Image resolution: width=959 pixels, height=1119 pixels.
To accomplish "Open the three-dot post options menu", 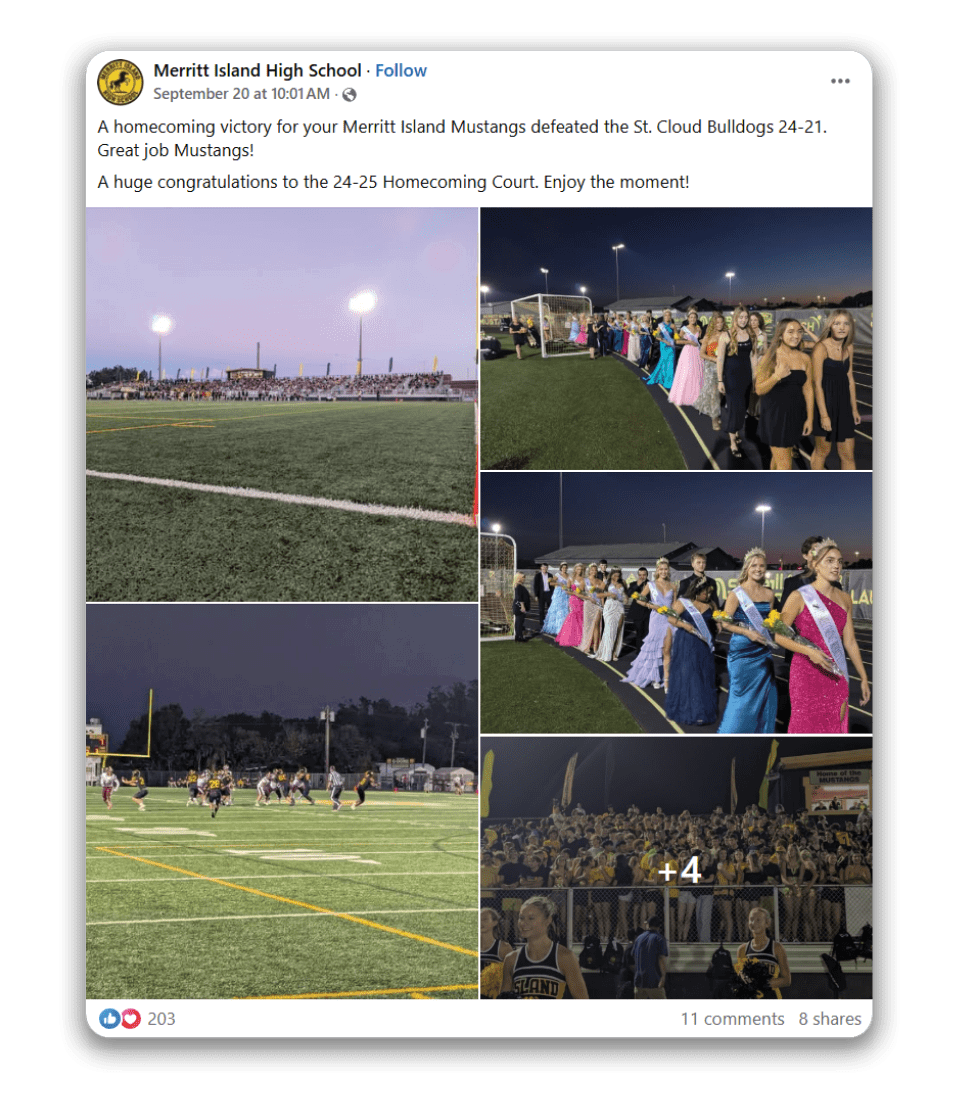I will tap(840, 81).
